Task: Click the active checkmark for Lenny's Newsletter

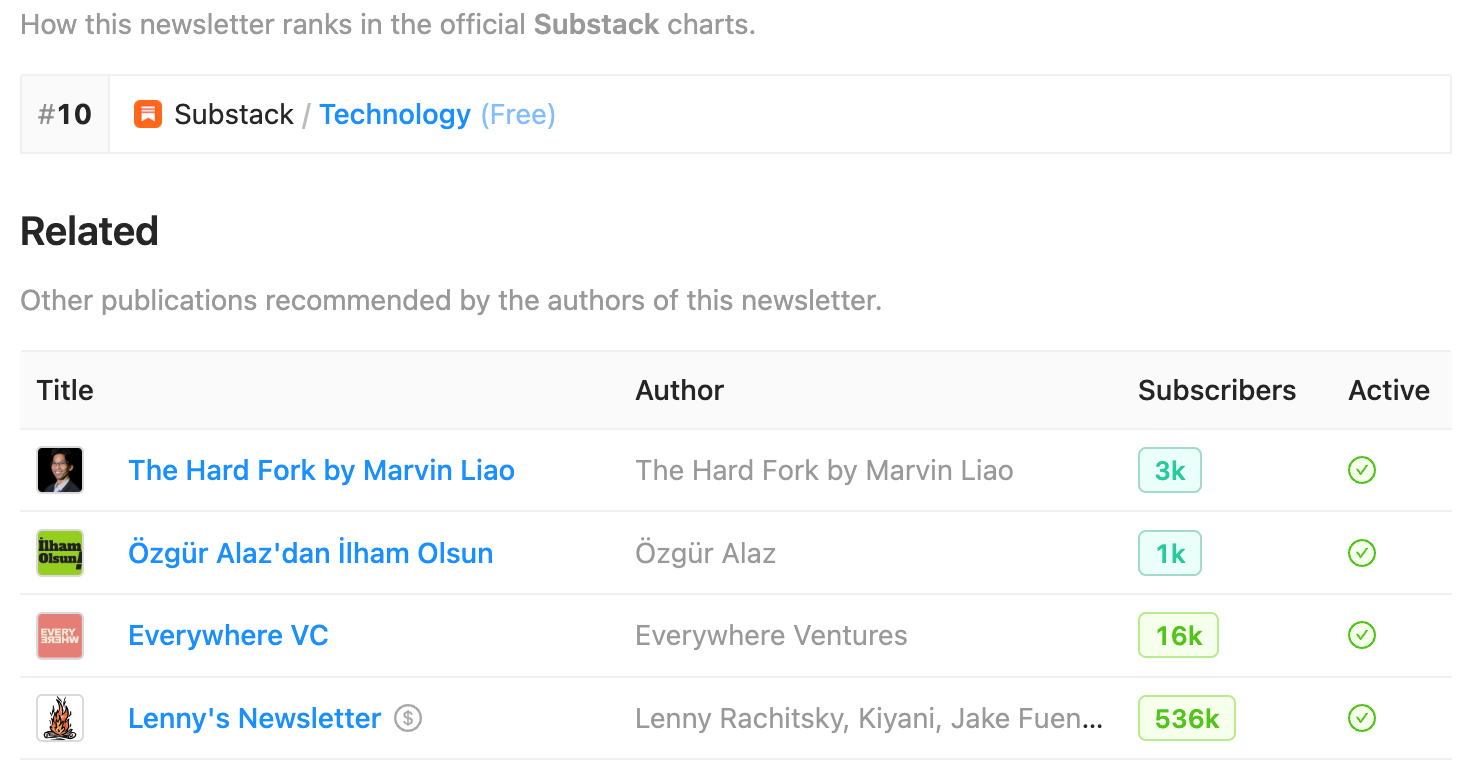Action: [x=1362, y=718]
